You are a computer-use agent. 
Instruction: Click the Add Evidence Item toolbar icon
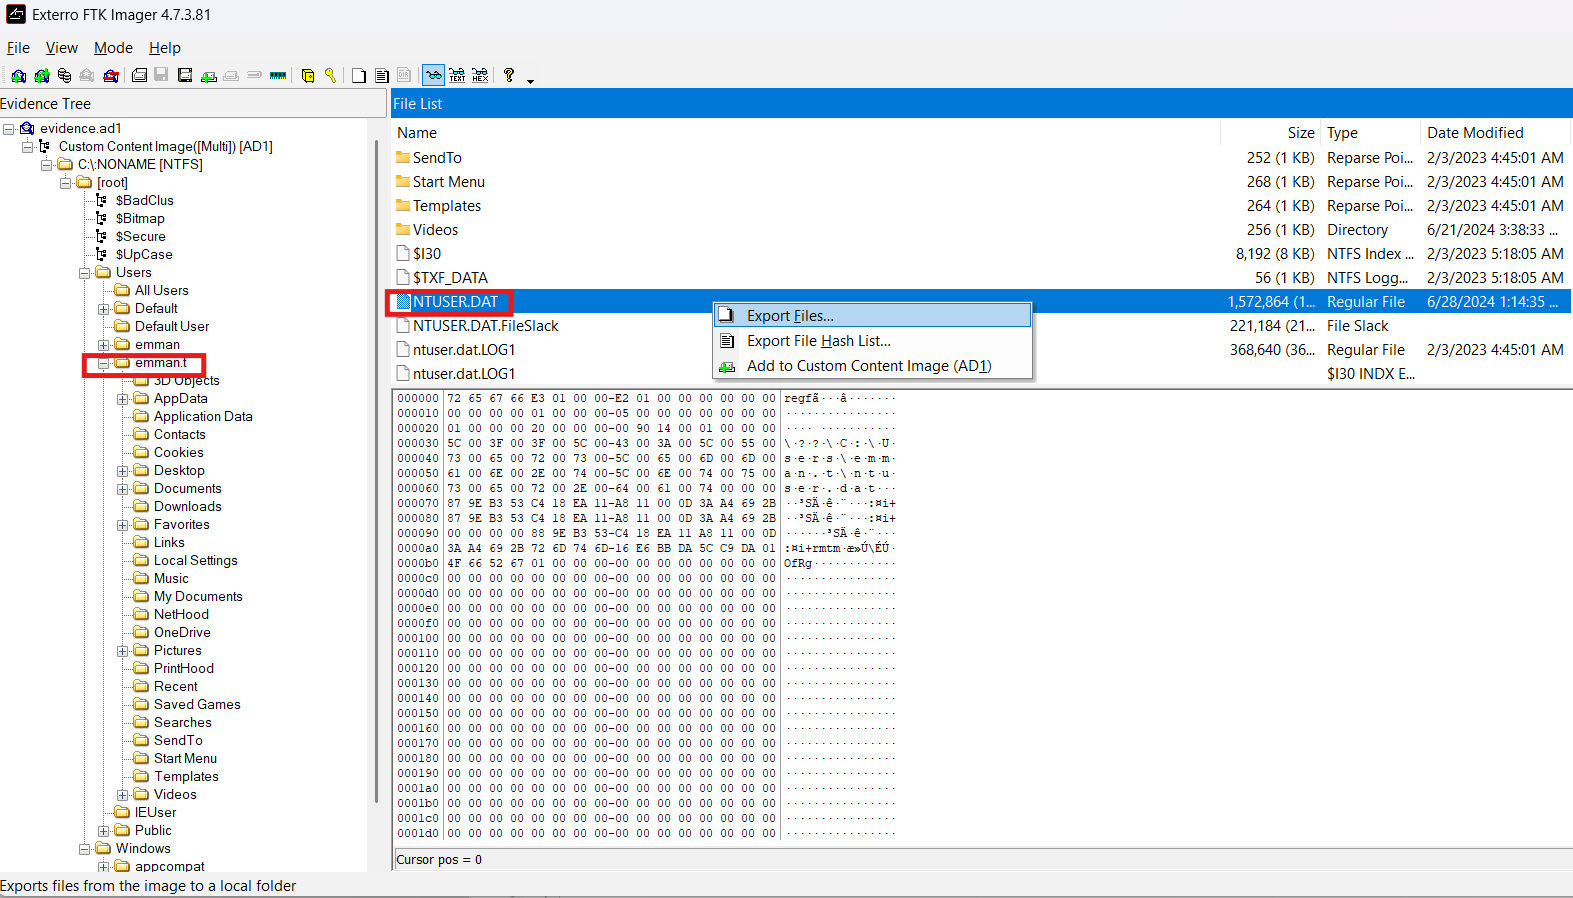18,75
